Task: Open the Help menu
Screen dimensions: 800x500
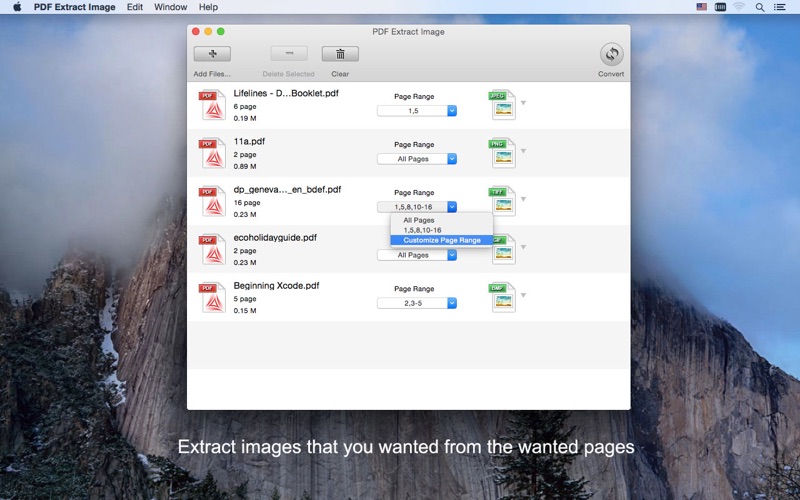Action: point(208,7)
